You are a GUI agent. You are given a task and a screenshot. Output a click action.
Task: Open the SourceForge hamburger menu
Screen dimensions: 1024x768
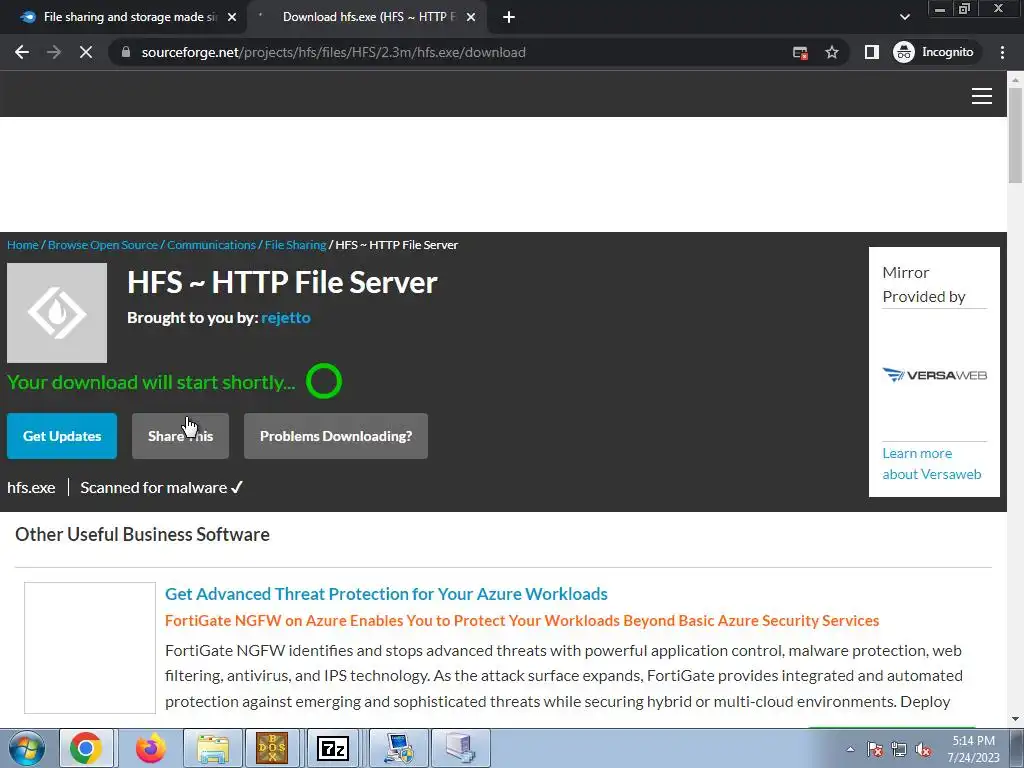click(x=982, y=96)
